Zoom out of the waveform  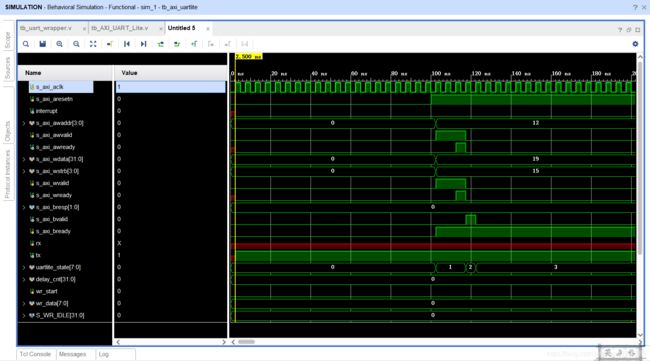pyautogui.click(x=76, y=44)
